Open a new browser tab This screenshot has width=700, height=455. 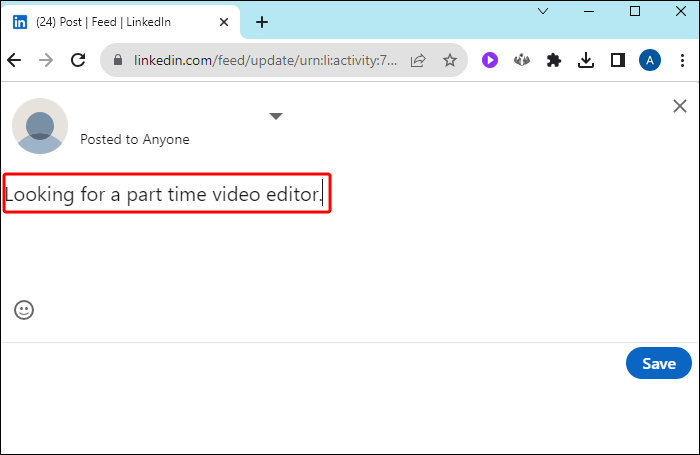pos(262,22)
